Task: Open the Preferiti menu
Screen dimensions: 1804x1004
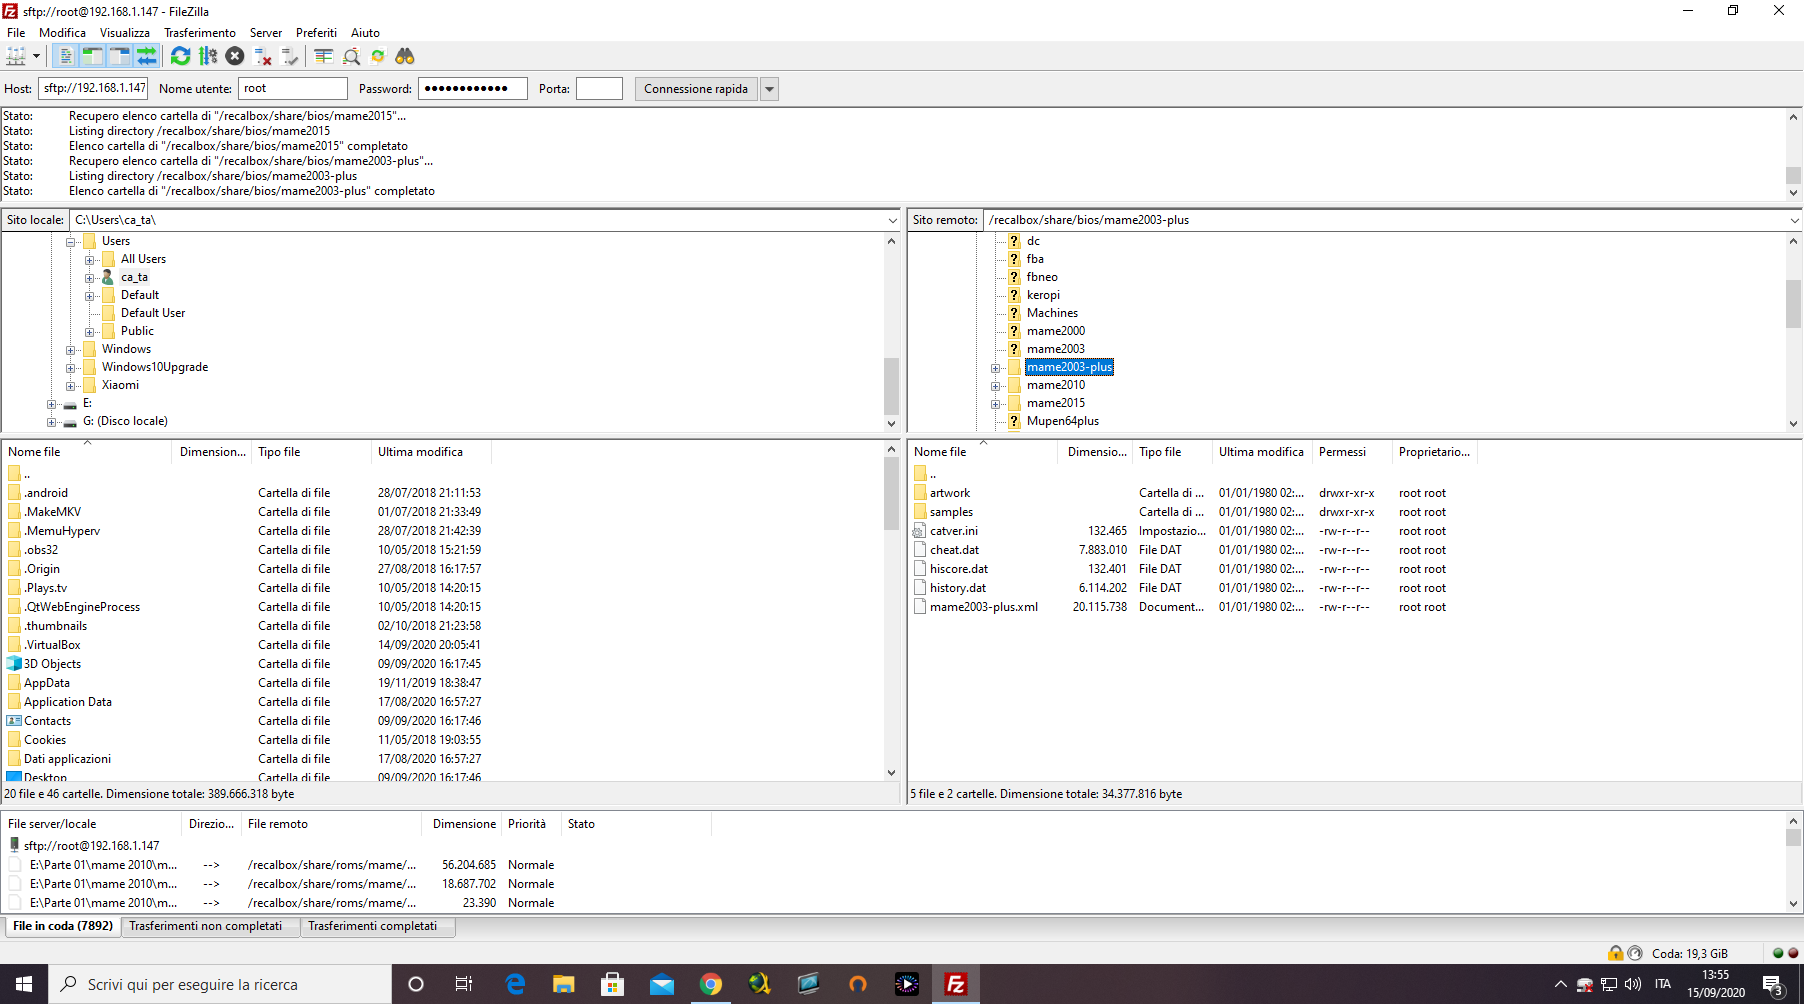Action: pyautogui.click(x=316, y=32)
